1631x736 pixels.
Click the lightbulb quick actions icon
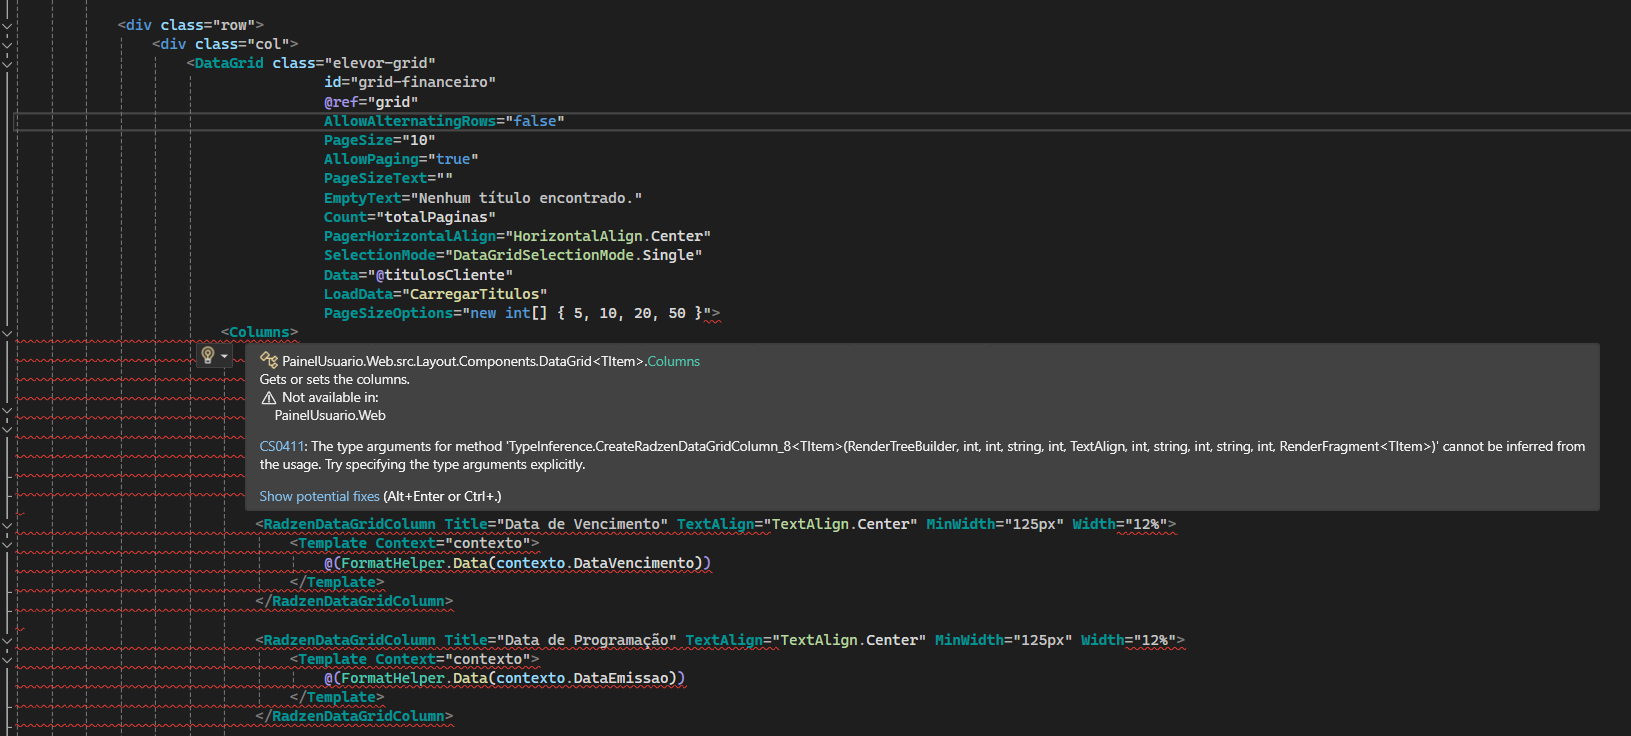[208, 355]
